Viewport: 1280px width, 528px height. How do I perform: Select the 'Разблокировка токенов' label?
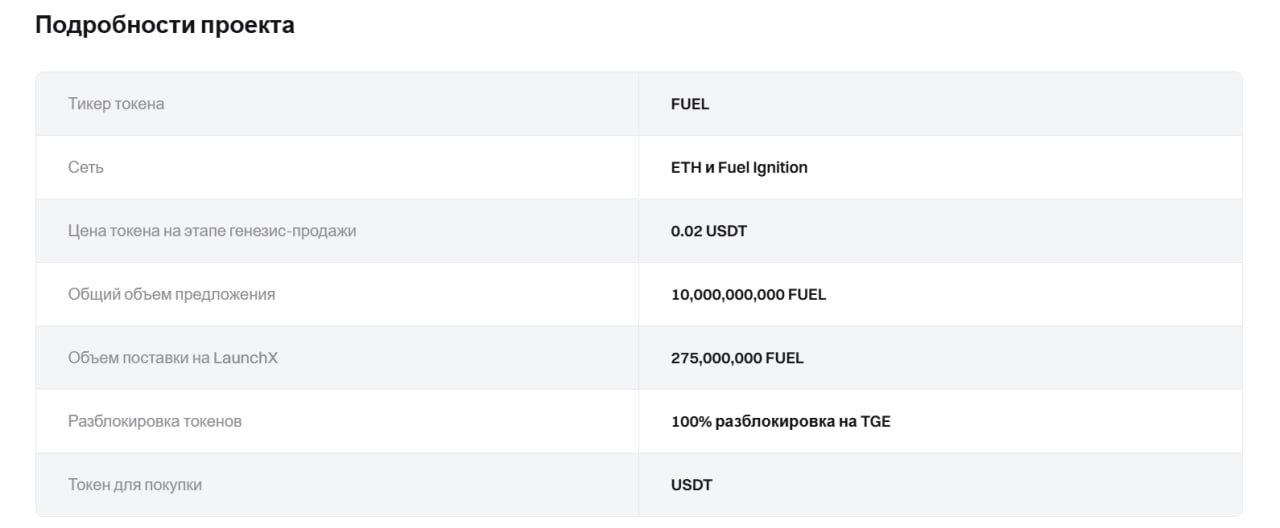tap(155, 421)
